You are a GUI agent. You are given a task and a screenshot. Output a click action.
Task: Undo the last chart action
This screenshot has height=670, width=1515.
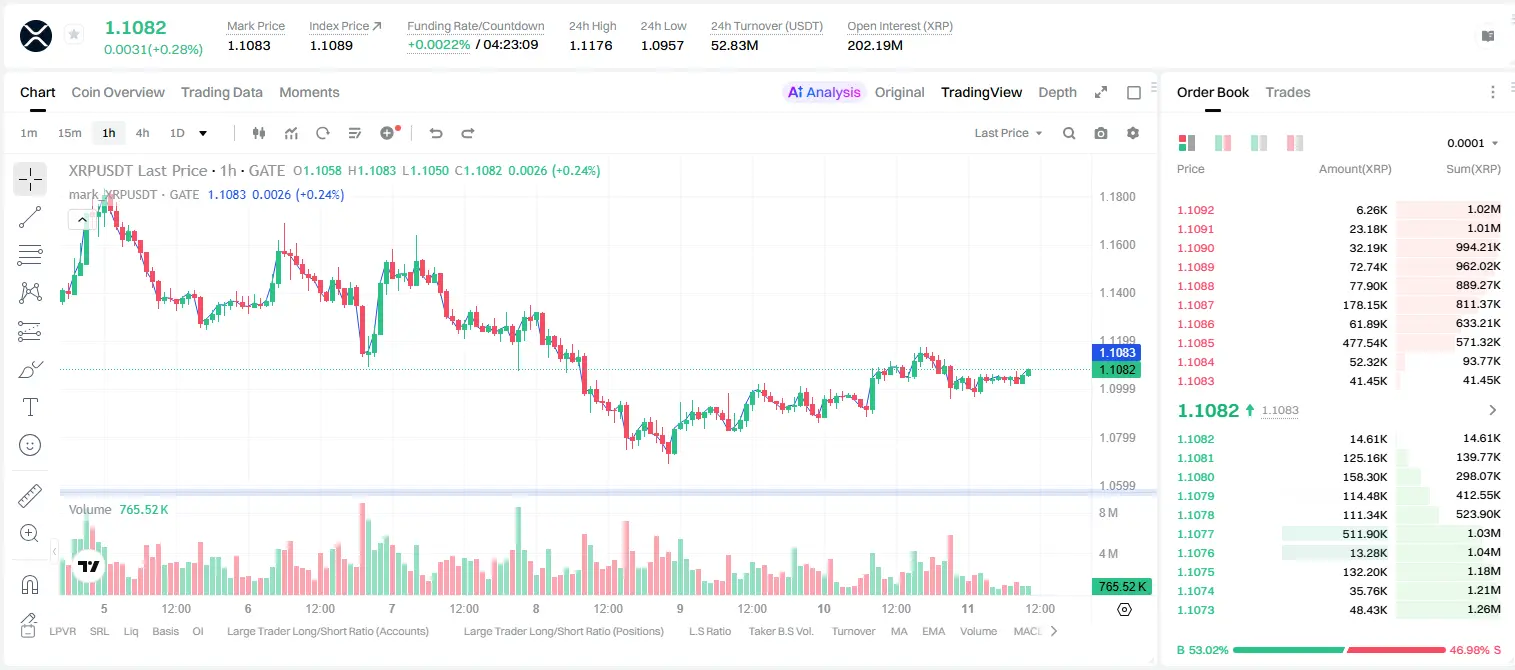click(436, 133)
